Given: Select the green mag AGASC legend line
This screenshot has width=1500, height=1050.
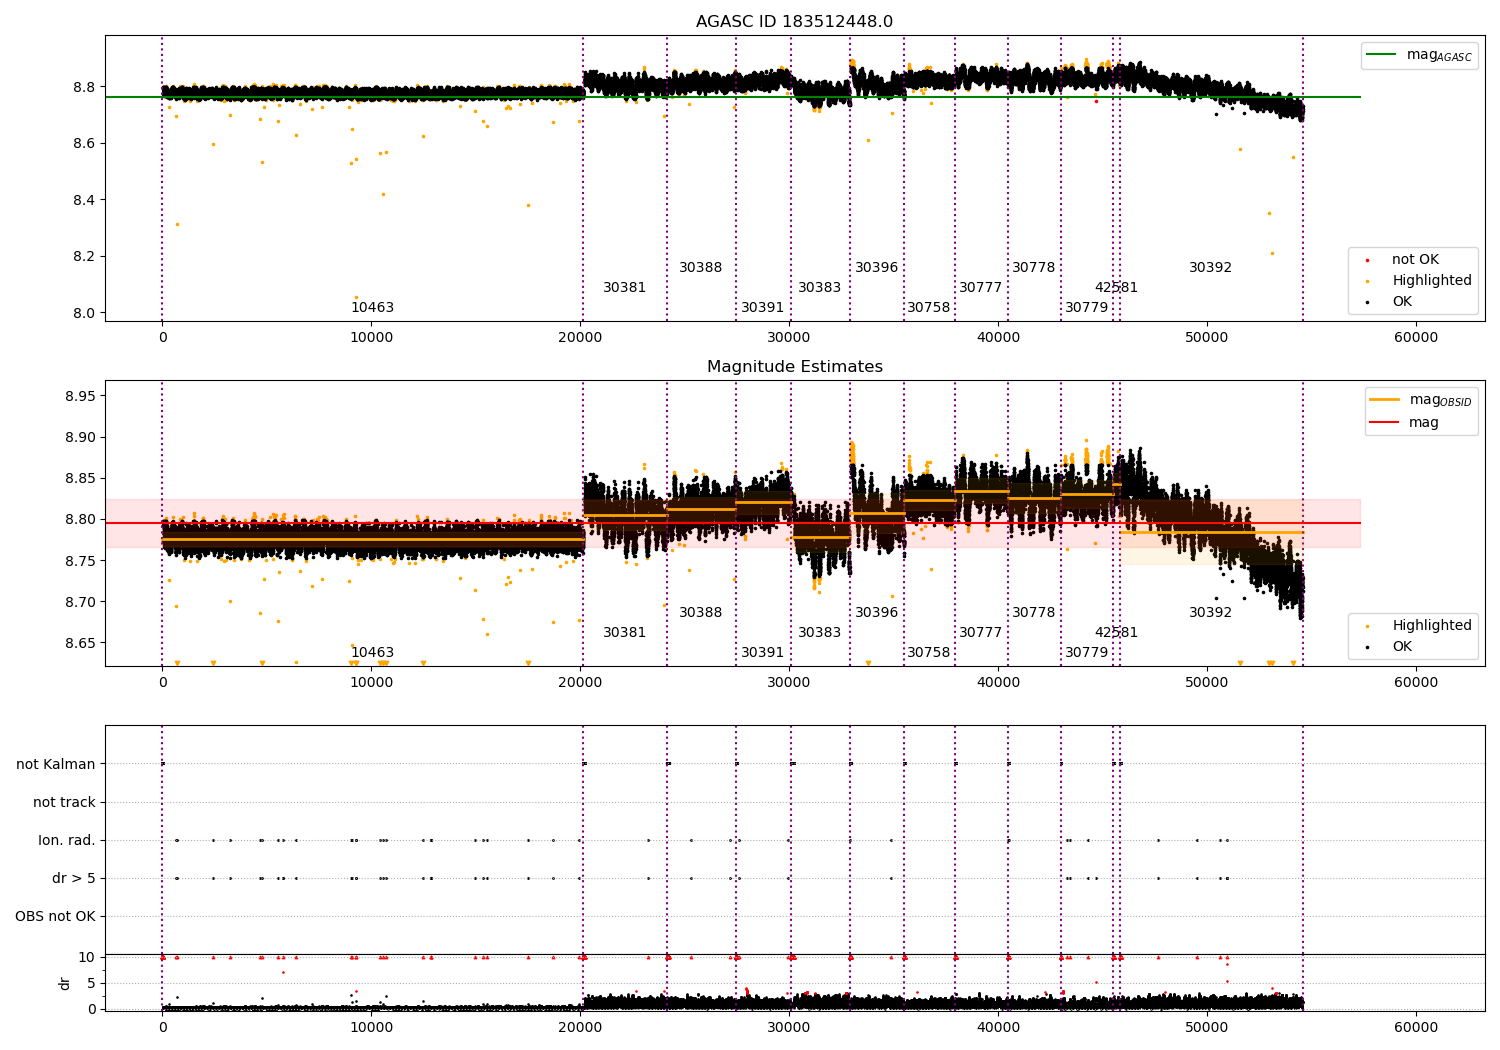Looking at the screenshot, I should [1383, 55].
